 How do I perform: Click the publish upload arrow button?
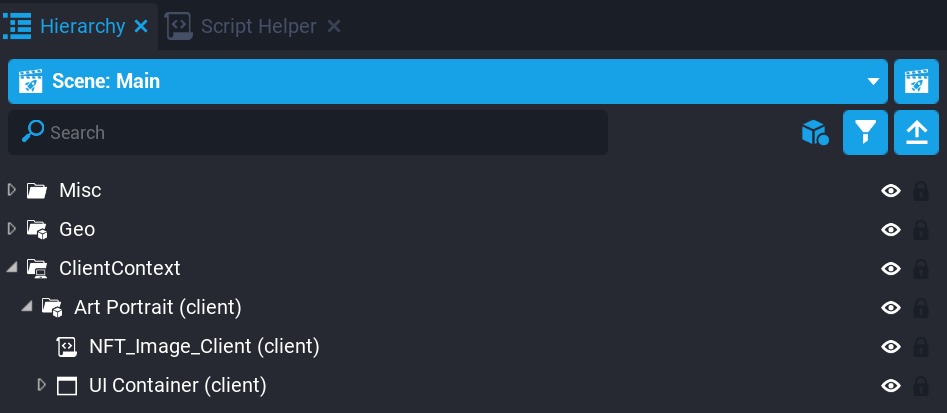(916, 133)
